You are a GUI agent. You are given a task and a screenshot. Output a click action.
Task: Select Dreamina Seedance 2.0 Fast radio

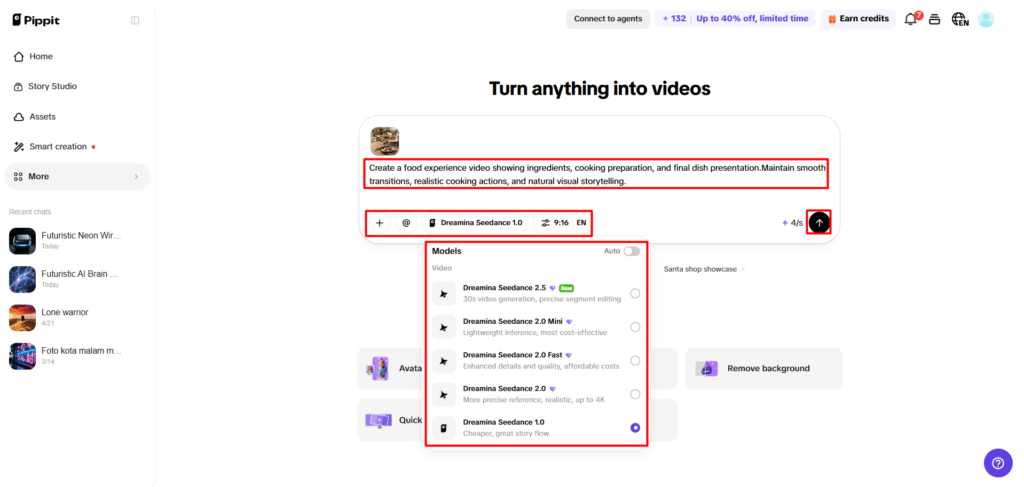[635, 360]
